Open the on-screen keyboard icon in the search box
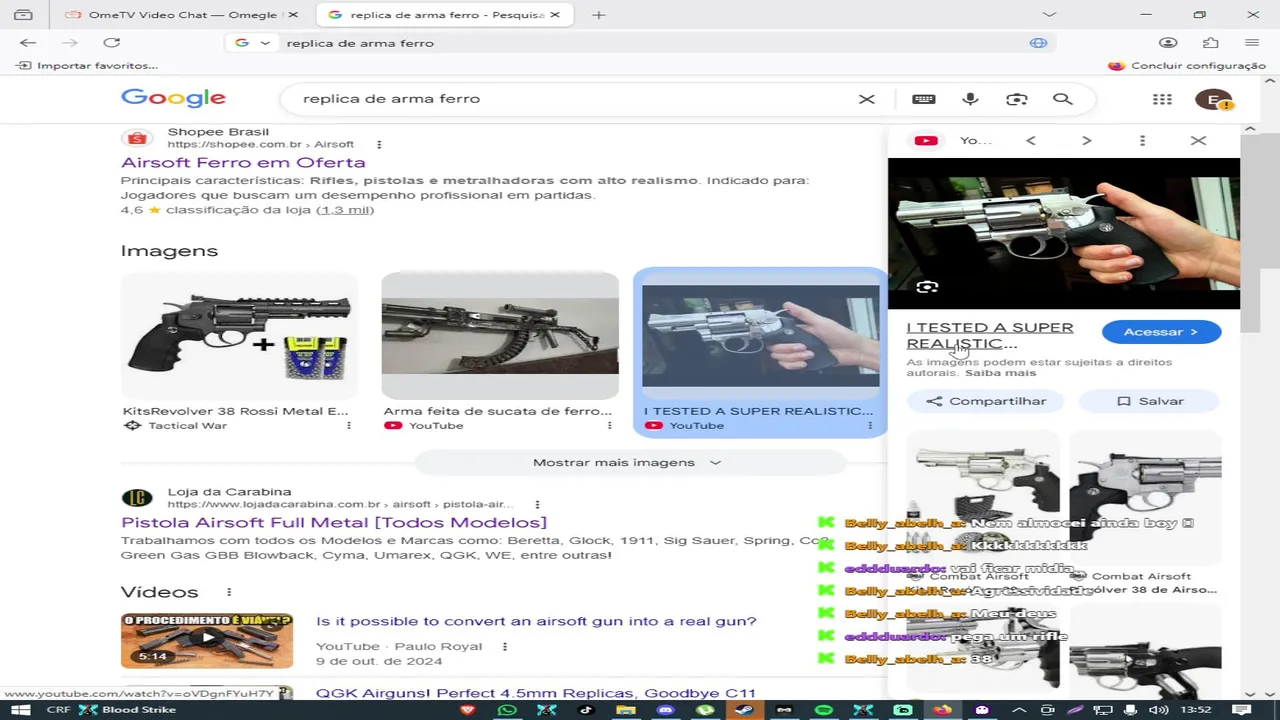The image size is (1280, 720). [924, 99]
